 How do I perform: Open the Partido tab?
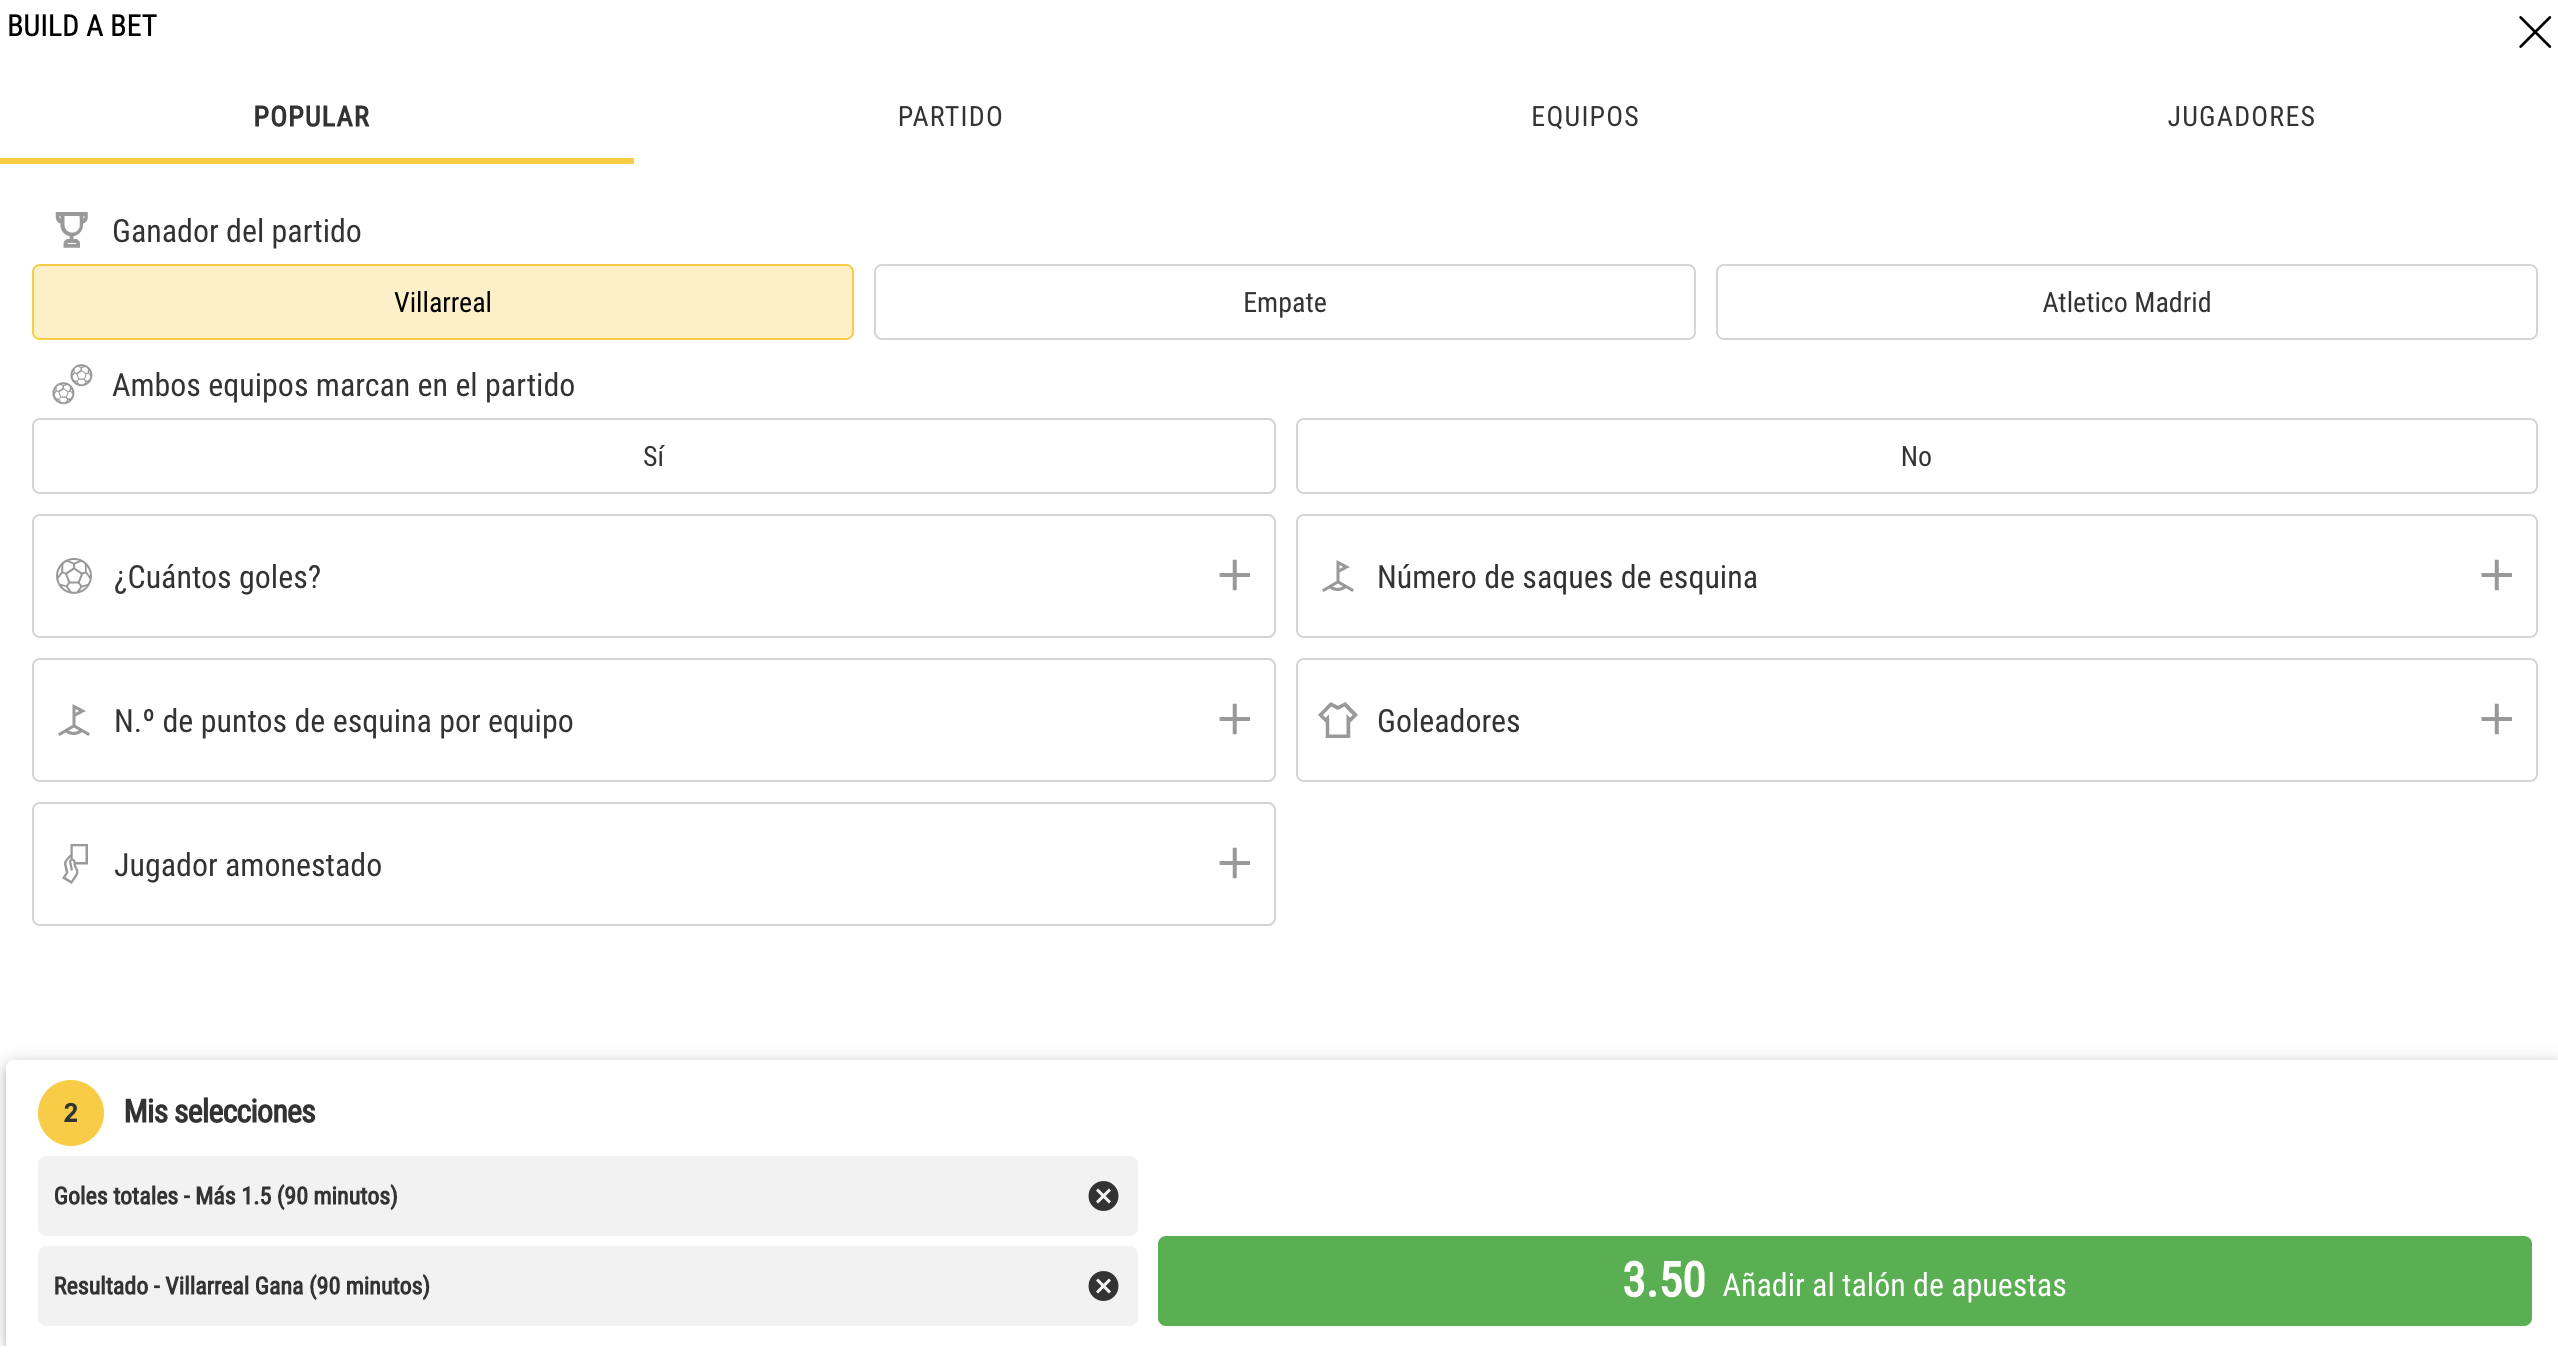point(950,117)
